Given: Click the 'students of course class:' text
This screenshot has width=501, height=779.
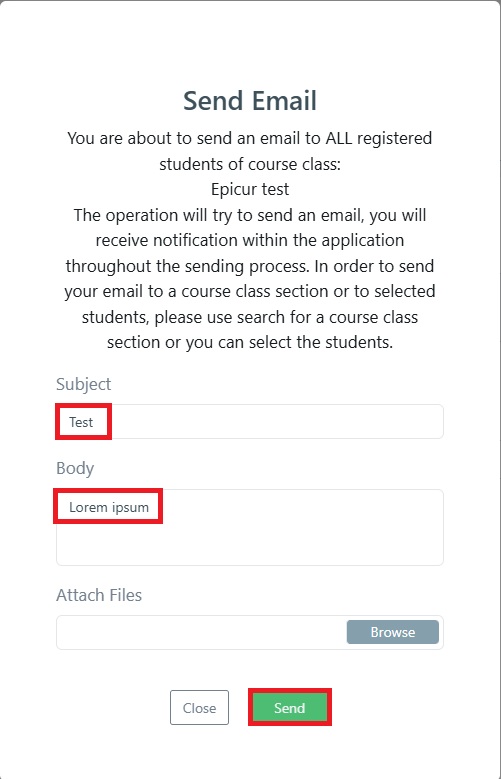Looking at the screenshot, I should click(x=250, y=163).
